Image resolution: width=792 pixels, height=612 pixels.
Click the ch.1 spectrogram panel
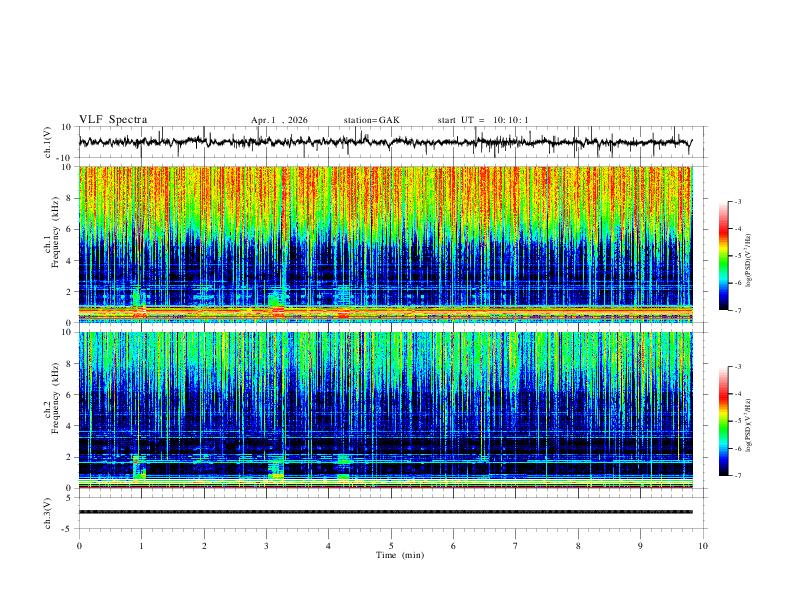[x=385, y=244]
